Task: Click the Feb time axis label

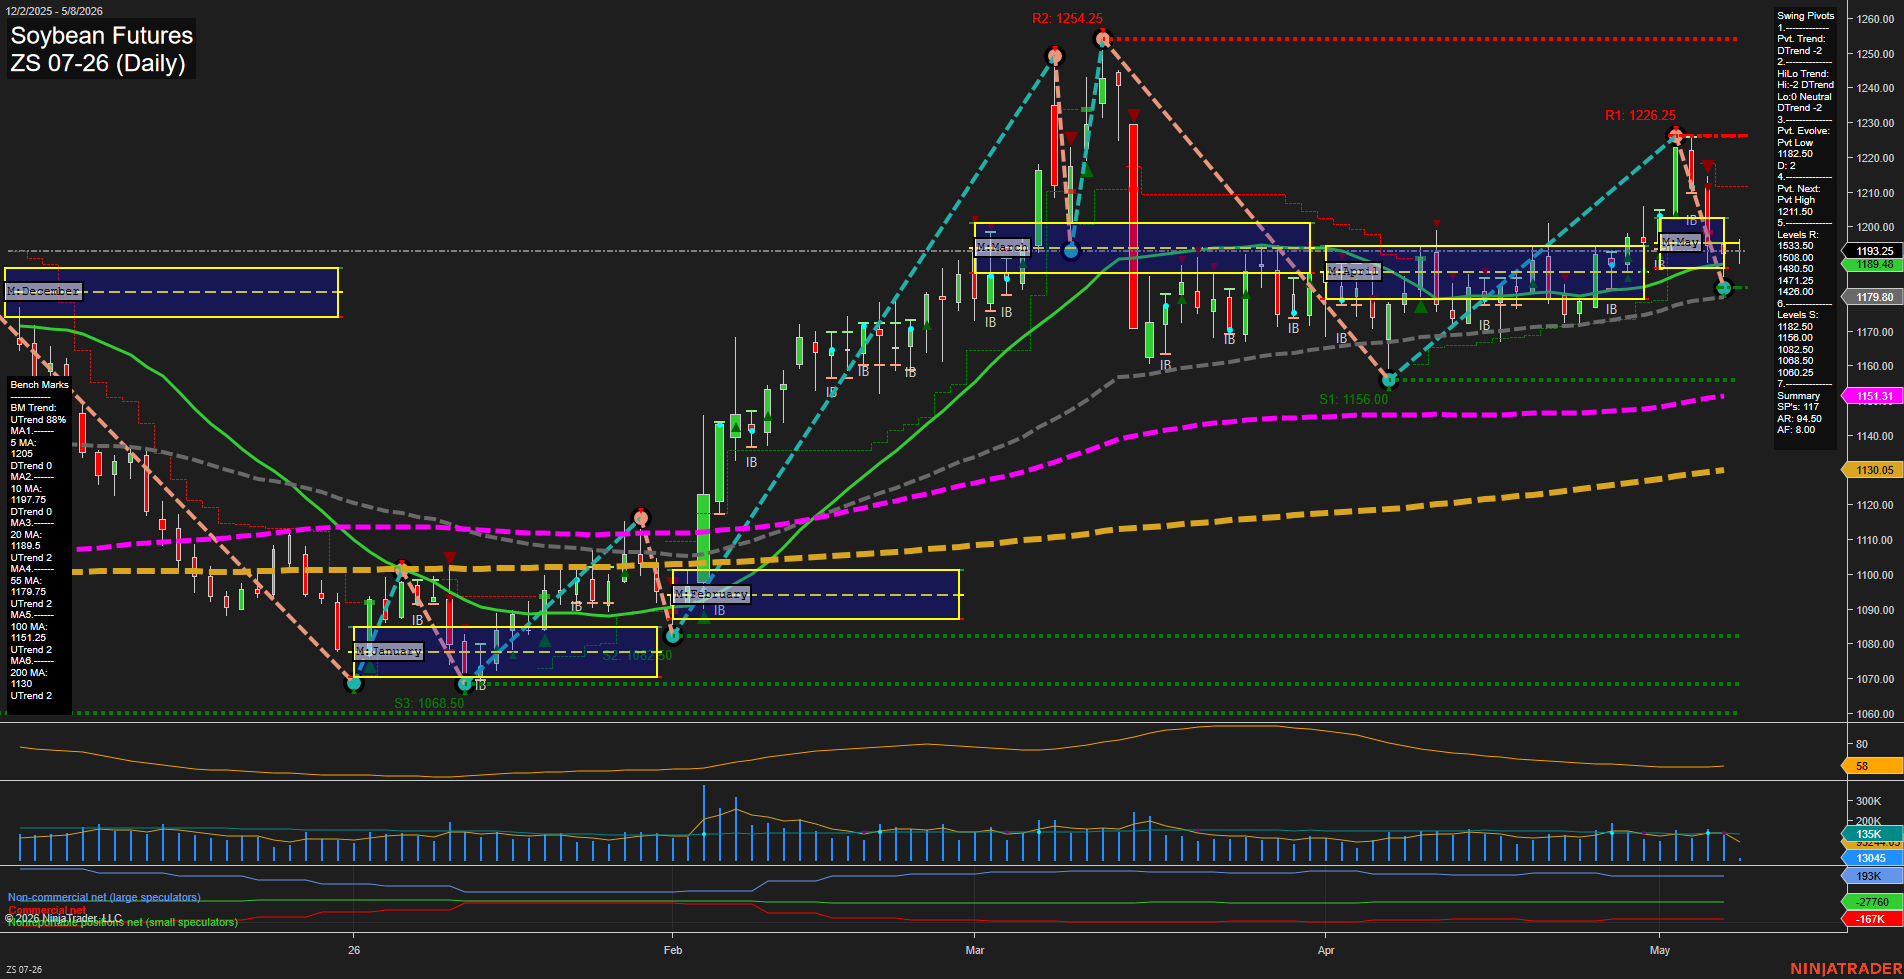Action: click(673, 950)
